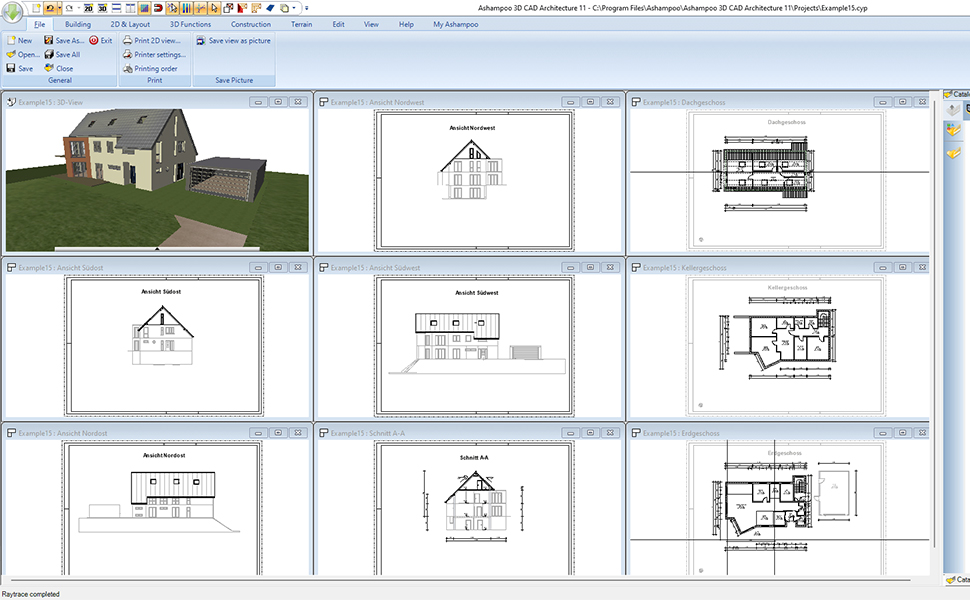Go to the Terrain ribbon tab
The width and height of the screenshot is (970, 600).
point(301,24)
